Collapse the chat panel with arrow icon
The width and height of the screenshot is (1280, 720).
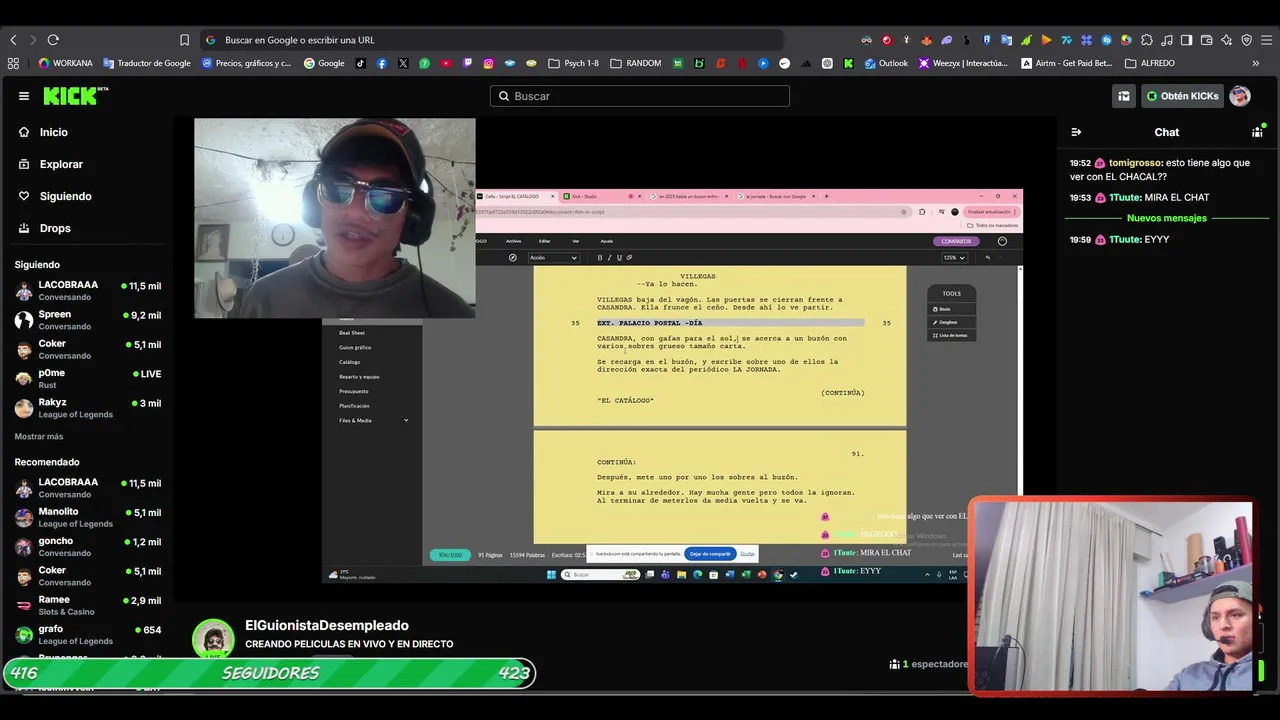click(x=1076, y=132)
